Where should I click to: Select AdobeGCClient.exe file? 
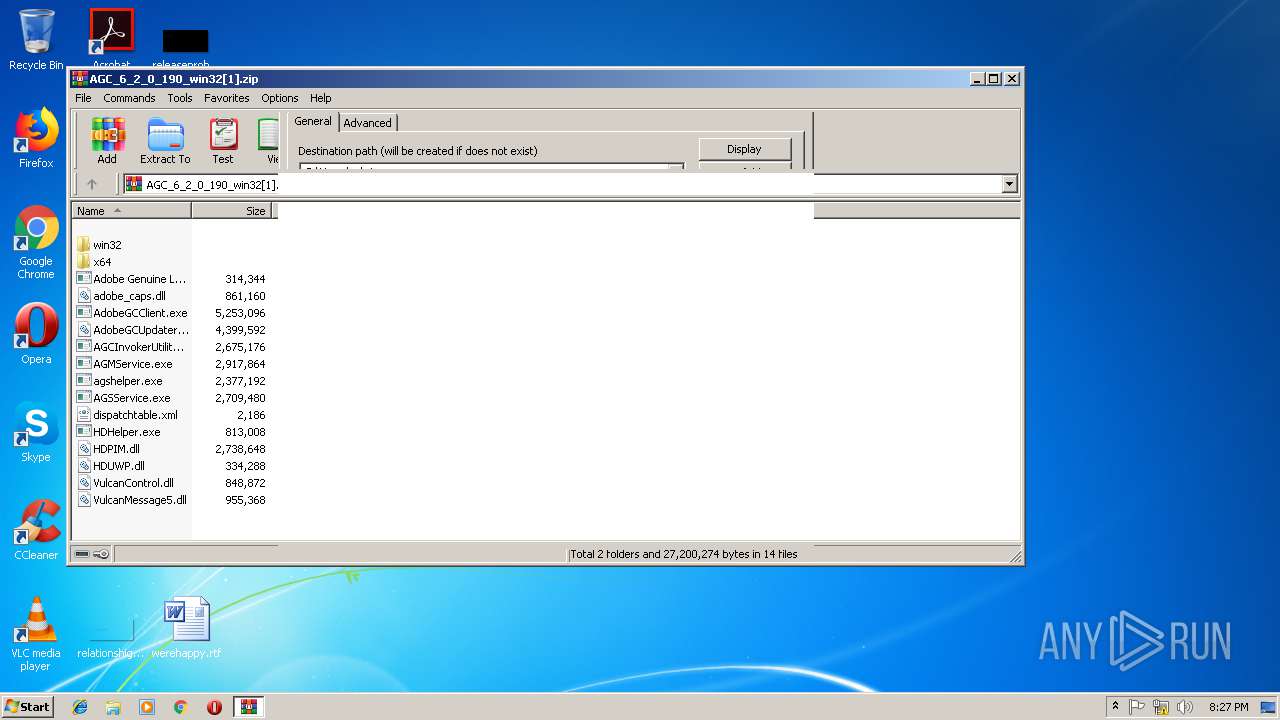pyautogui.click(x=140, y=313)
